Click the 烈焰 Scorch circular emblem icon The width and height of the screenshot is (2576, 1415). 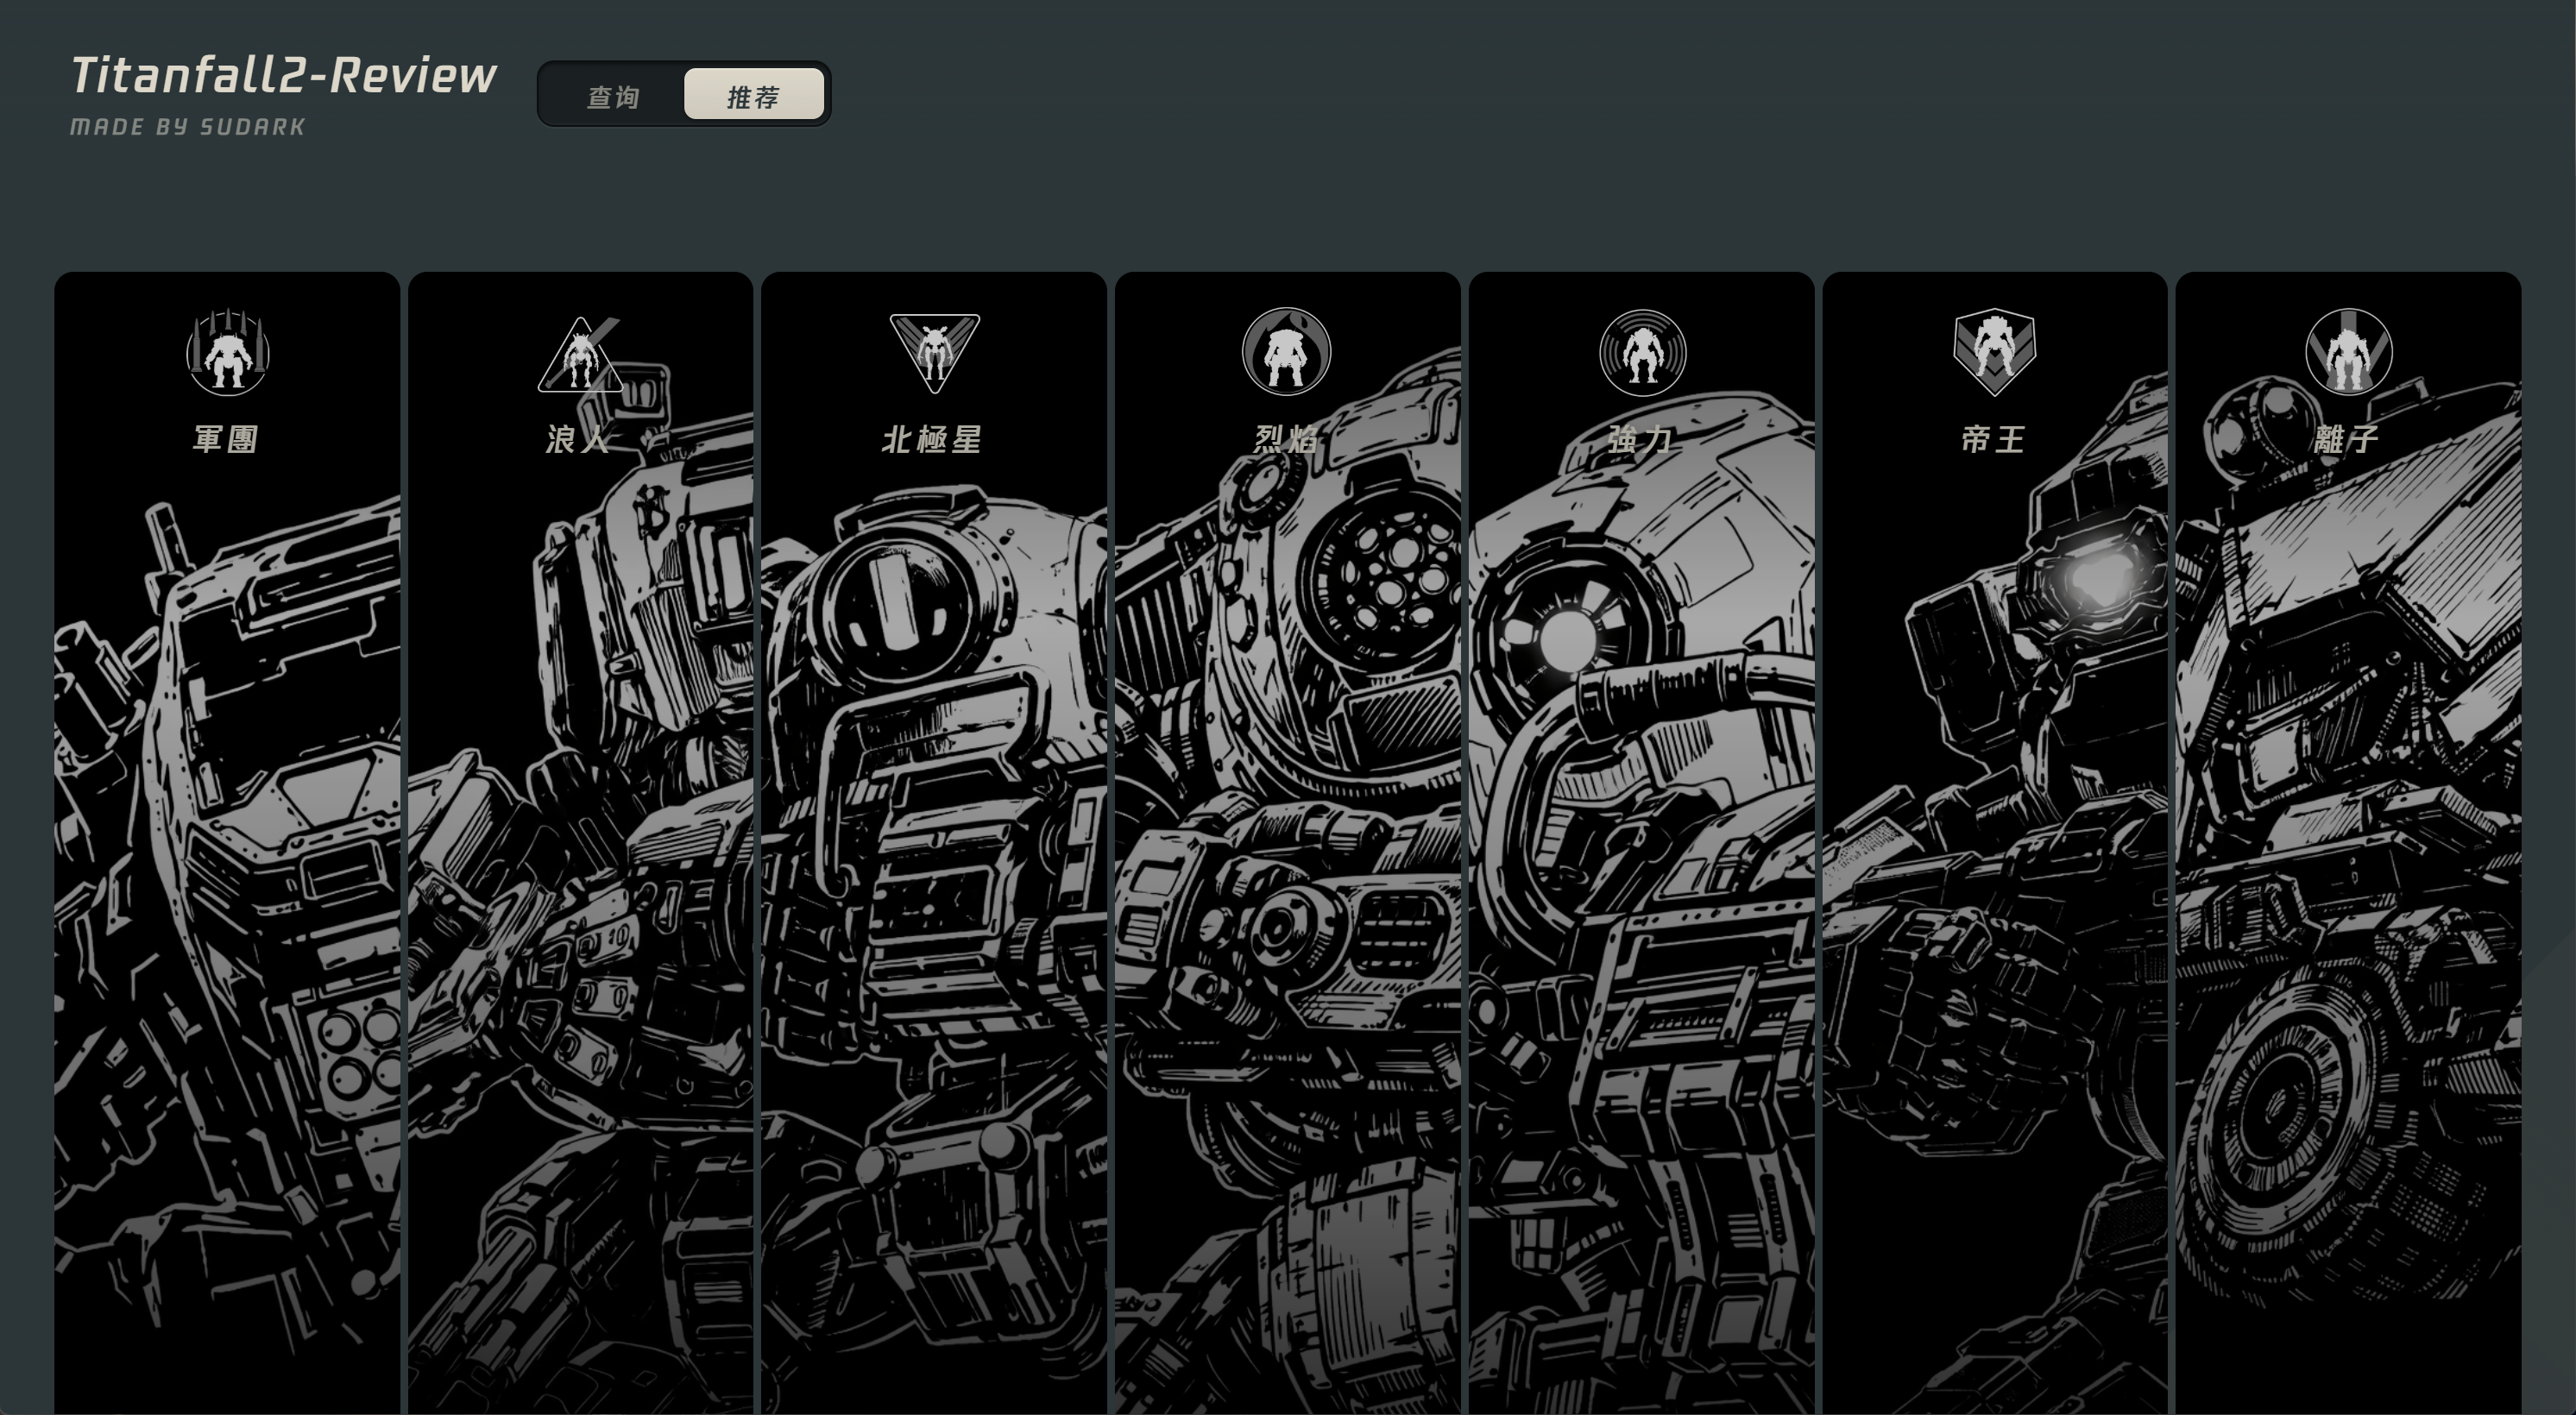[x=1287, y=351]
